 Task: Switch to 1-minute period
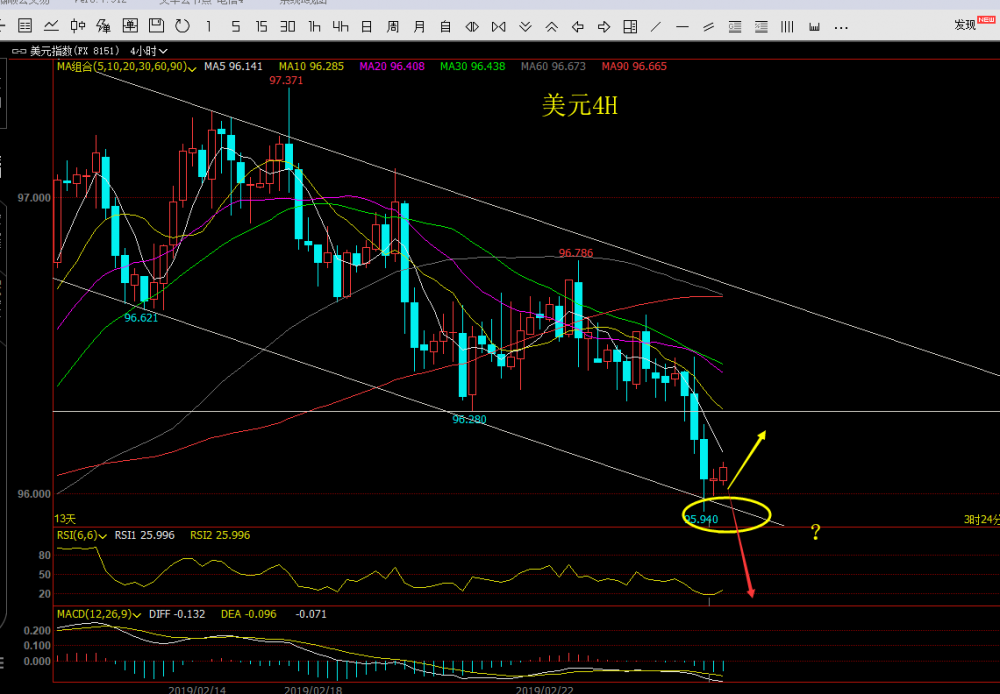(x=209, y=27)
